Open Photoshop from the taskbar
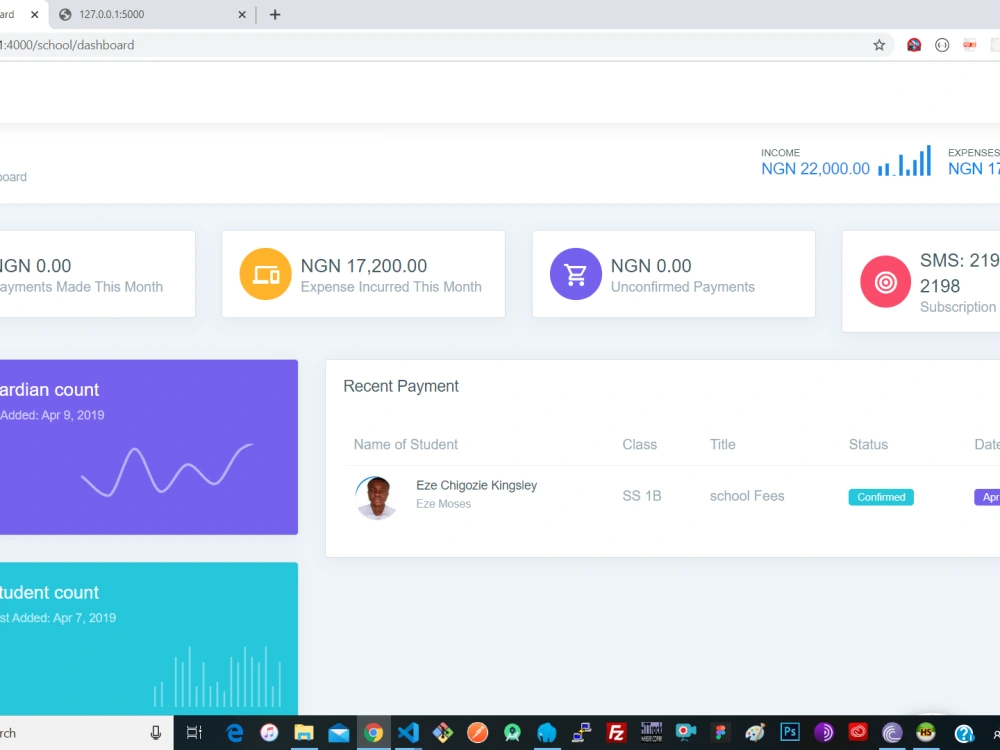Viewport: 1000px width, 750px height. [790, 733]
